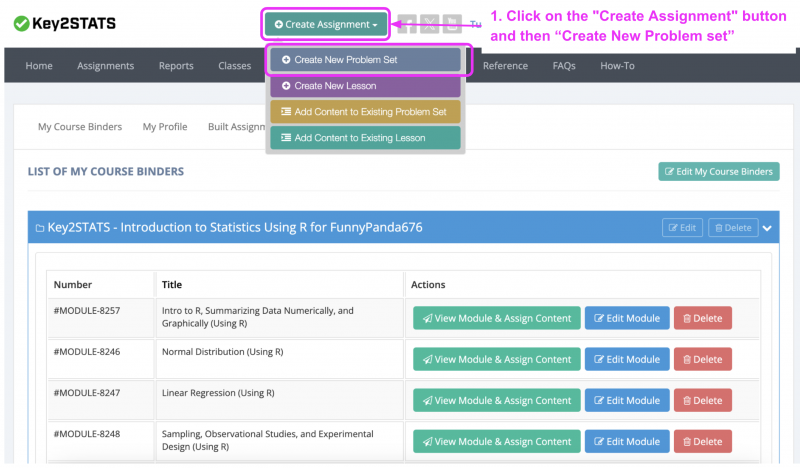The width and height of the screenshot is (800, 468).
Task: Click Edit button in binder header
Action: [x=682, y=228]
